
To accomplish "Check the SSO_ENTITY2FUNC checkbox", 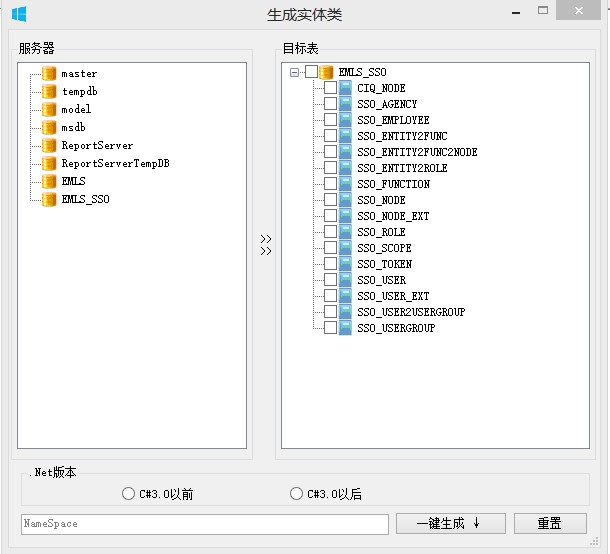I will point(330,135).
